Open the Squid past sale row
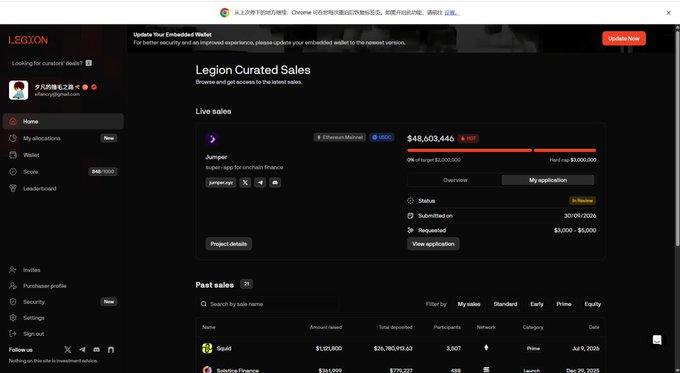 click(400, 348)
